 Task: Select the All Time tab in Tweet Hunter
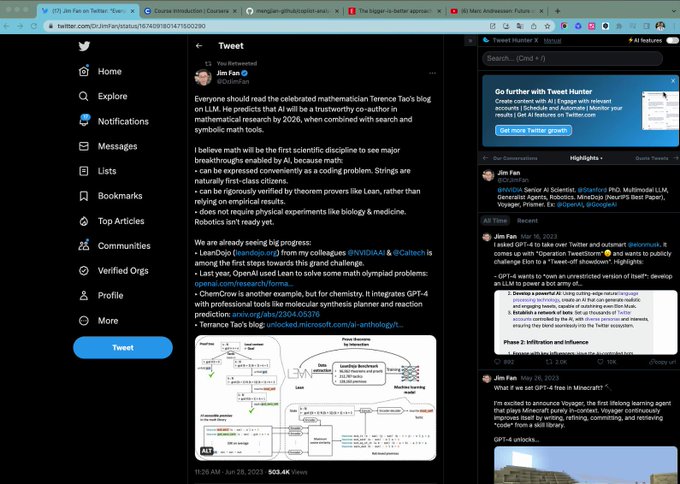click(495, 221)
